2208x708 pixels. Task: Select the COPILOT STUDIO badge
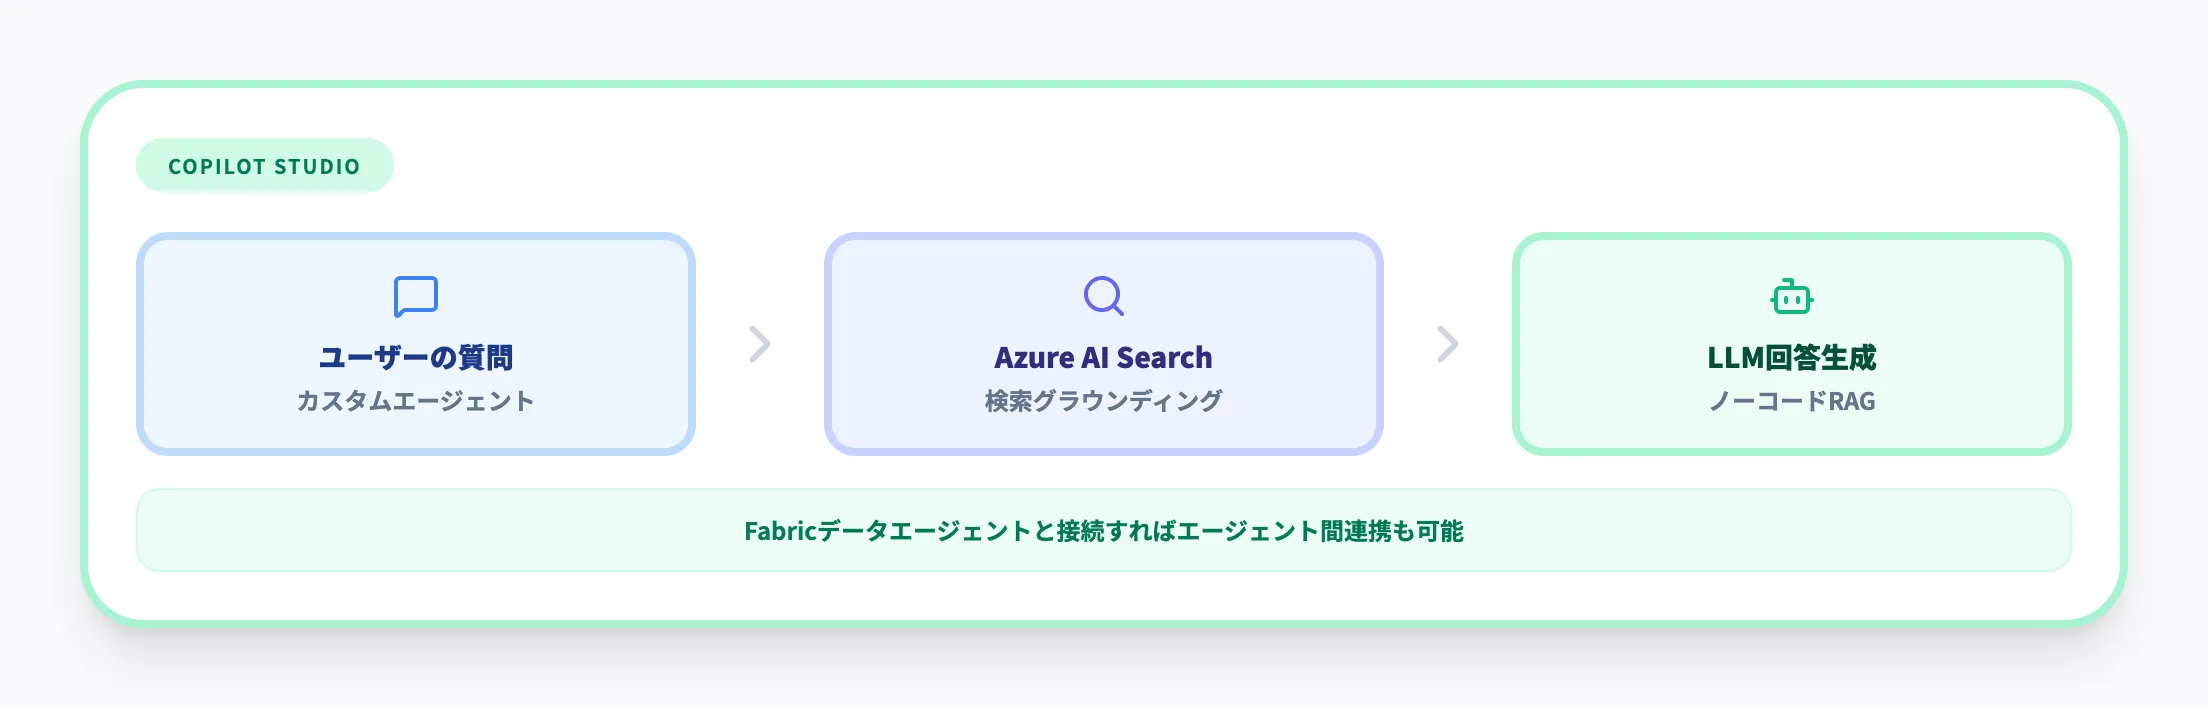(x=264, y=166)
